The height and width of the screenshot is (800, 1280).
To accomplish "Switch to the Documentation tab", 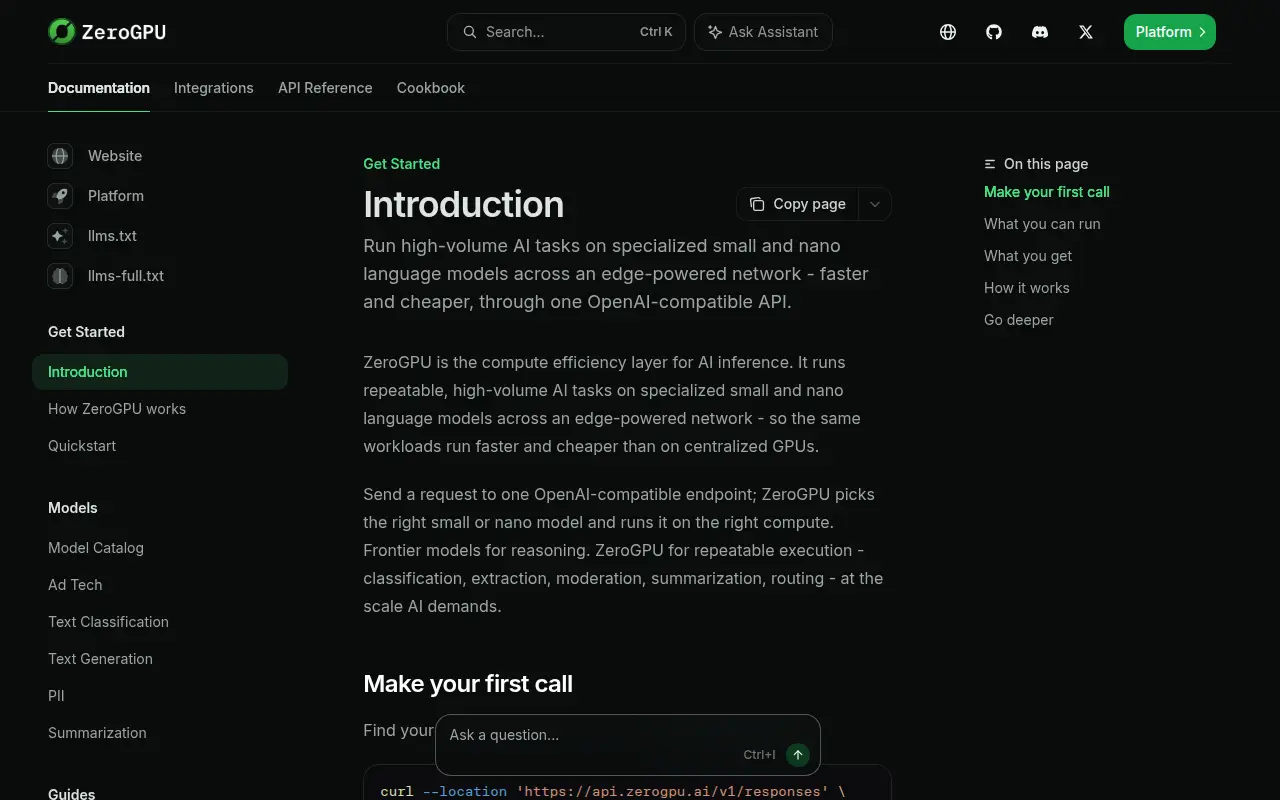I will pyautogui.click(x=99, y=88).
